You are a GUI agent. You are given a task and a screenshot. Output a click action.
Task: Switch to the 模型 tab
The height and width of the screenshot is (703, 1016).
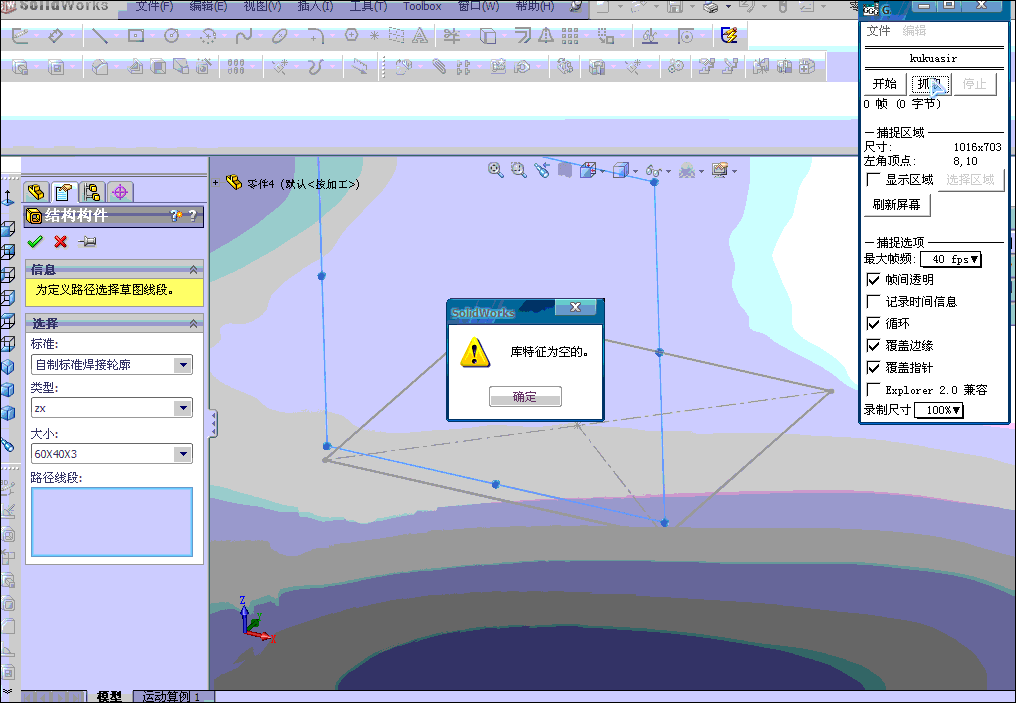(x=109, y=697)
